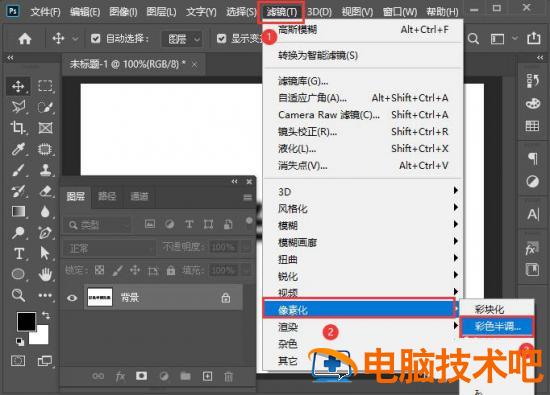Choose the Path Selection arrow tool
The height and width of the screenshot is (395, 550).
click(x=45, y=253)
